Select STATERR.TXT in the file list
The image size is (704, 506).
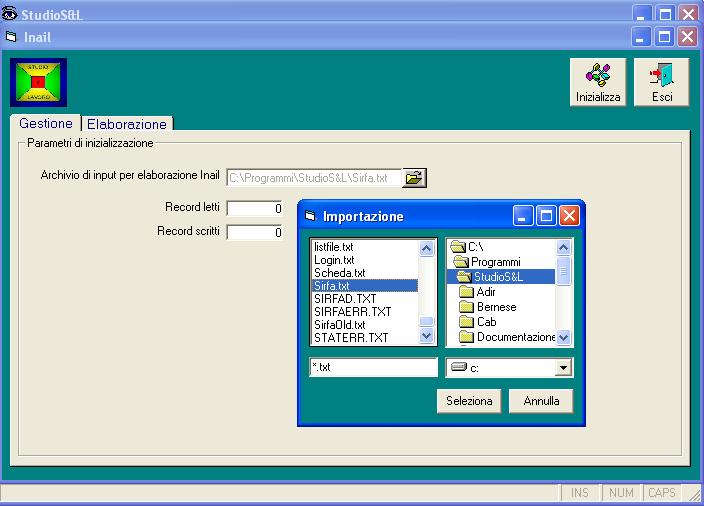[365, 338]
